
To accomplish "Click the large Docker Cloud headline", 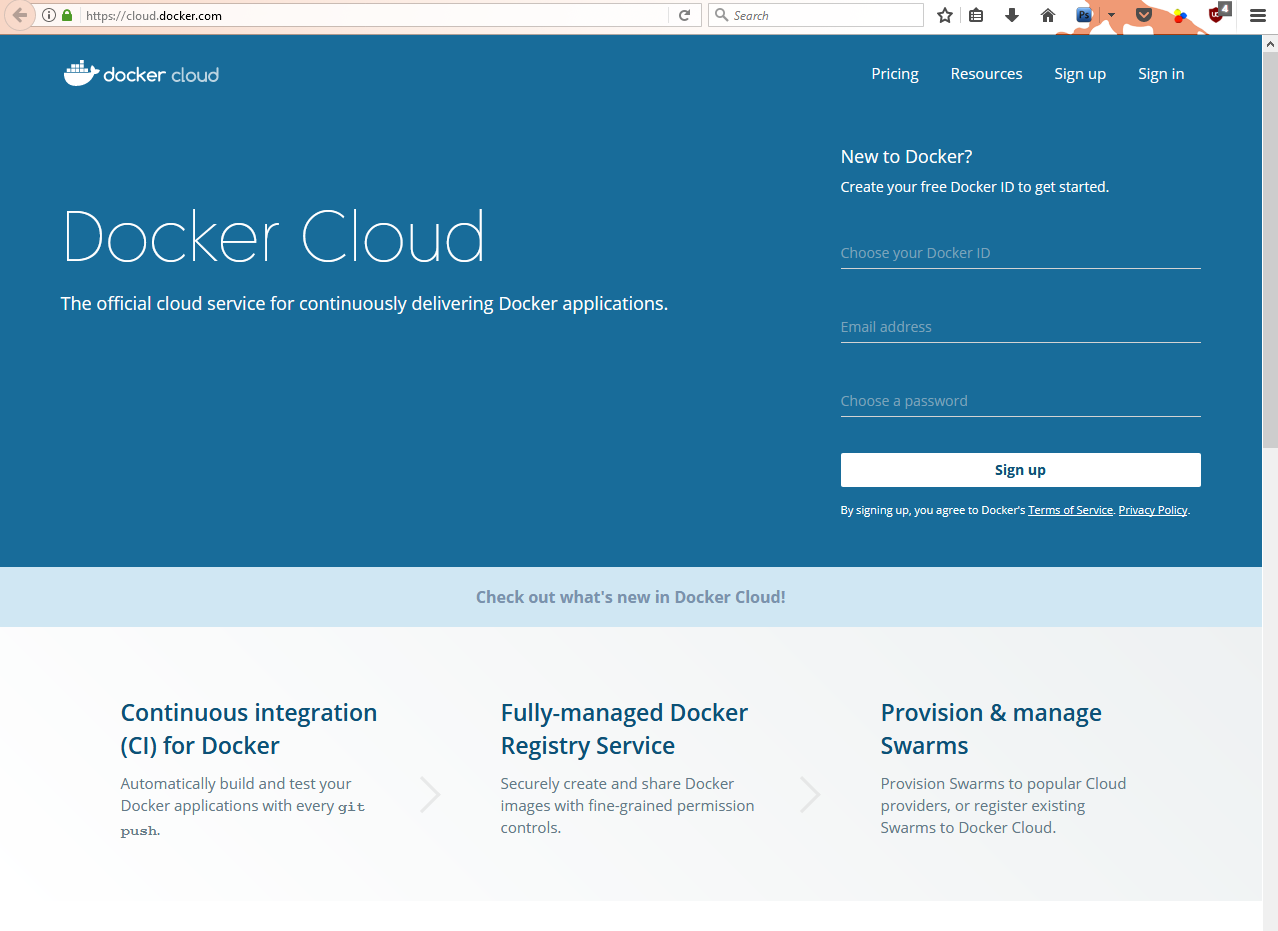I will point(274,237).
